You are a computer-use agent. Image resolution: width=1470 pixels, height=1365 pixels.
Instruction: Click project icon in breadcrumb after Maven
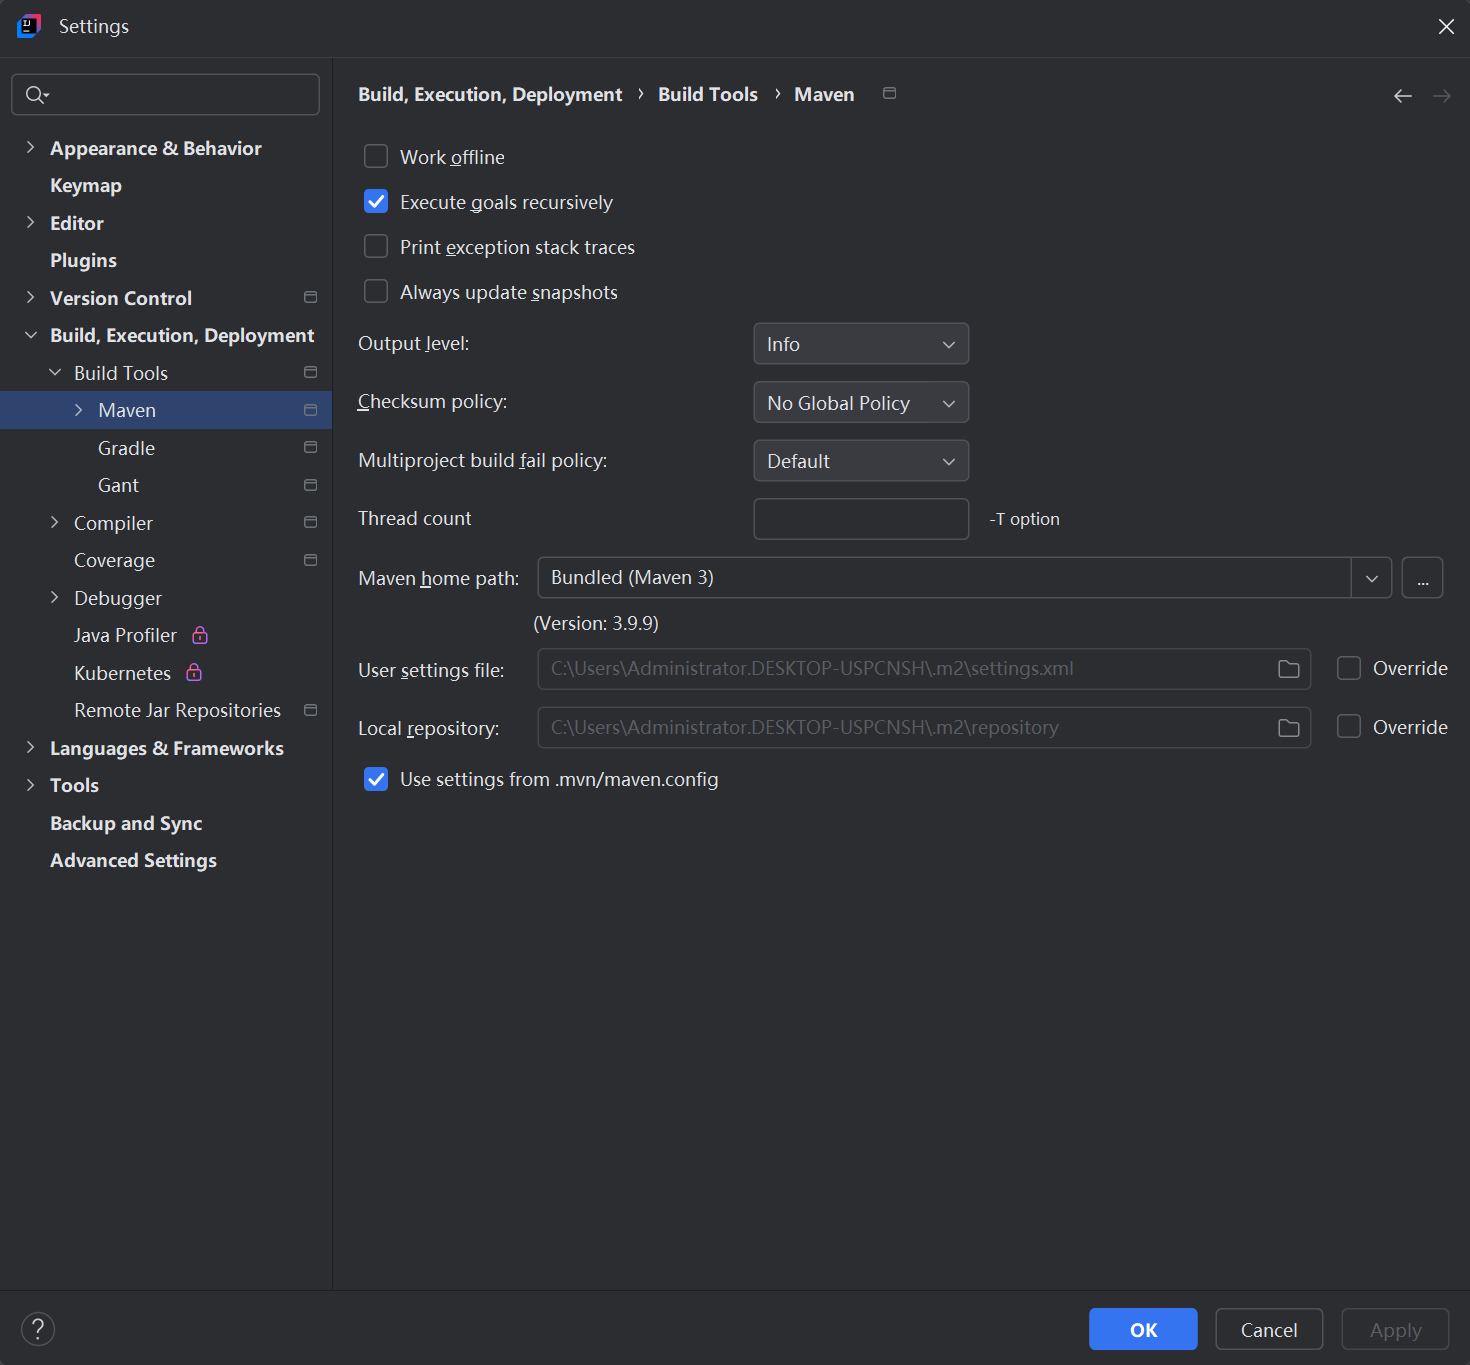tap(890, 93)
